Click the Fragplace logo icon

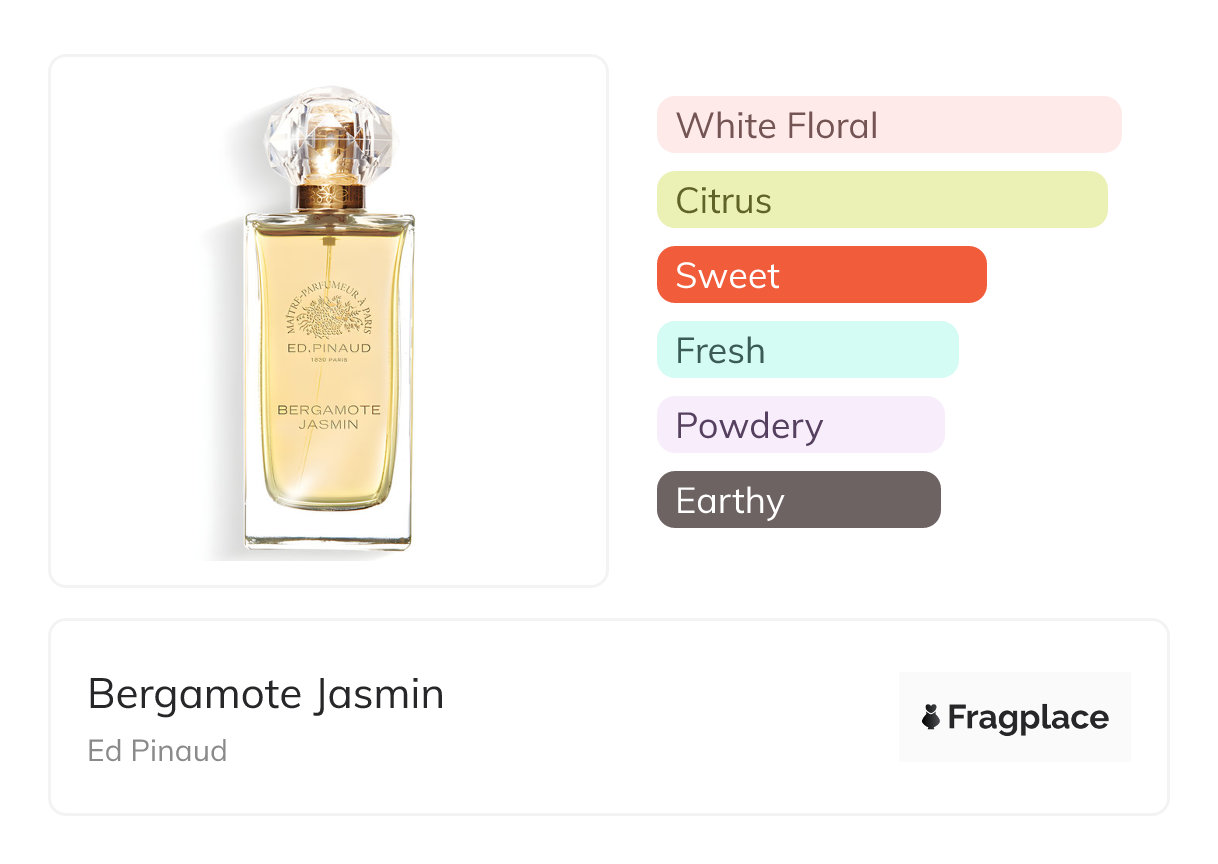coord(931,717)
